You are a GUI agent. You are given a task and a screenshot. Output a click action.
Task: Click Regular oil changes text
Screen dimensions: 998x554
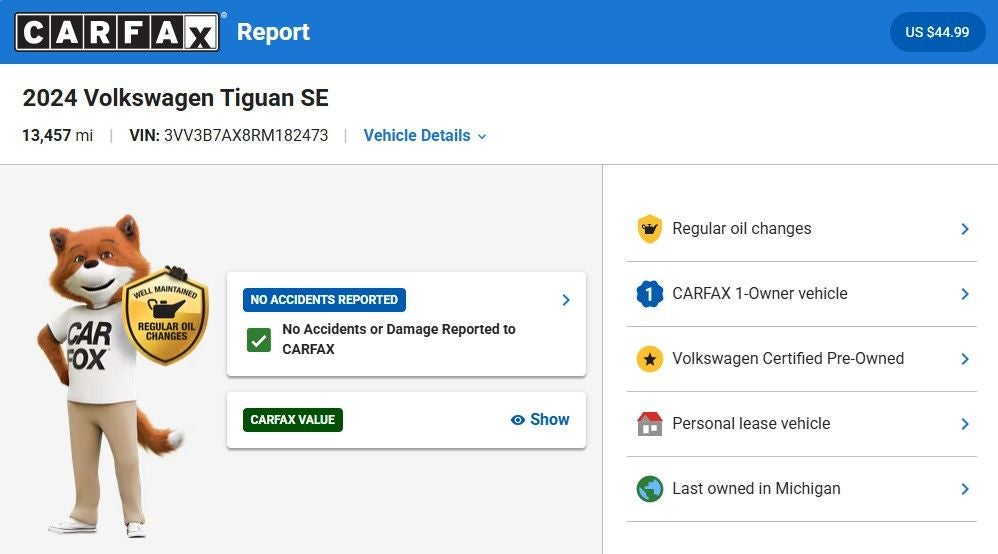point(741,229)
